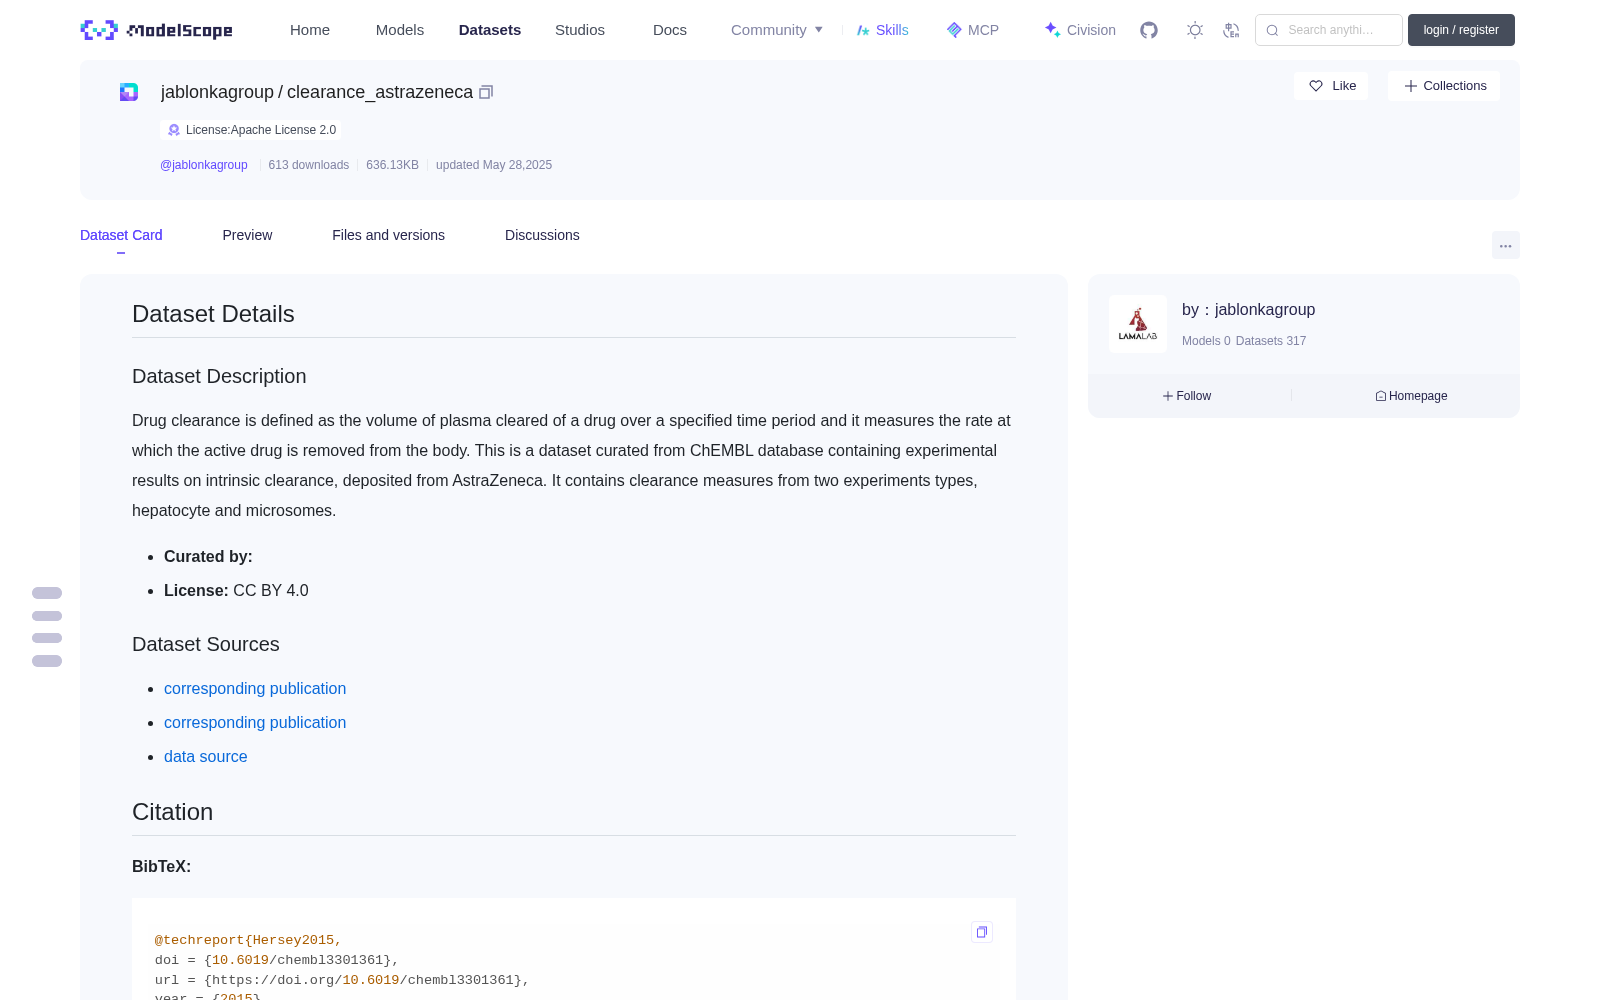Open the table of contents outline widget

[x=47, y=627]
